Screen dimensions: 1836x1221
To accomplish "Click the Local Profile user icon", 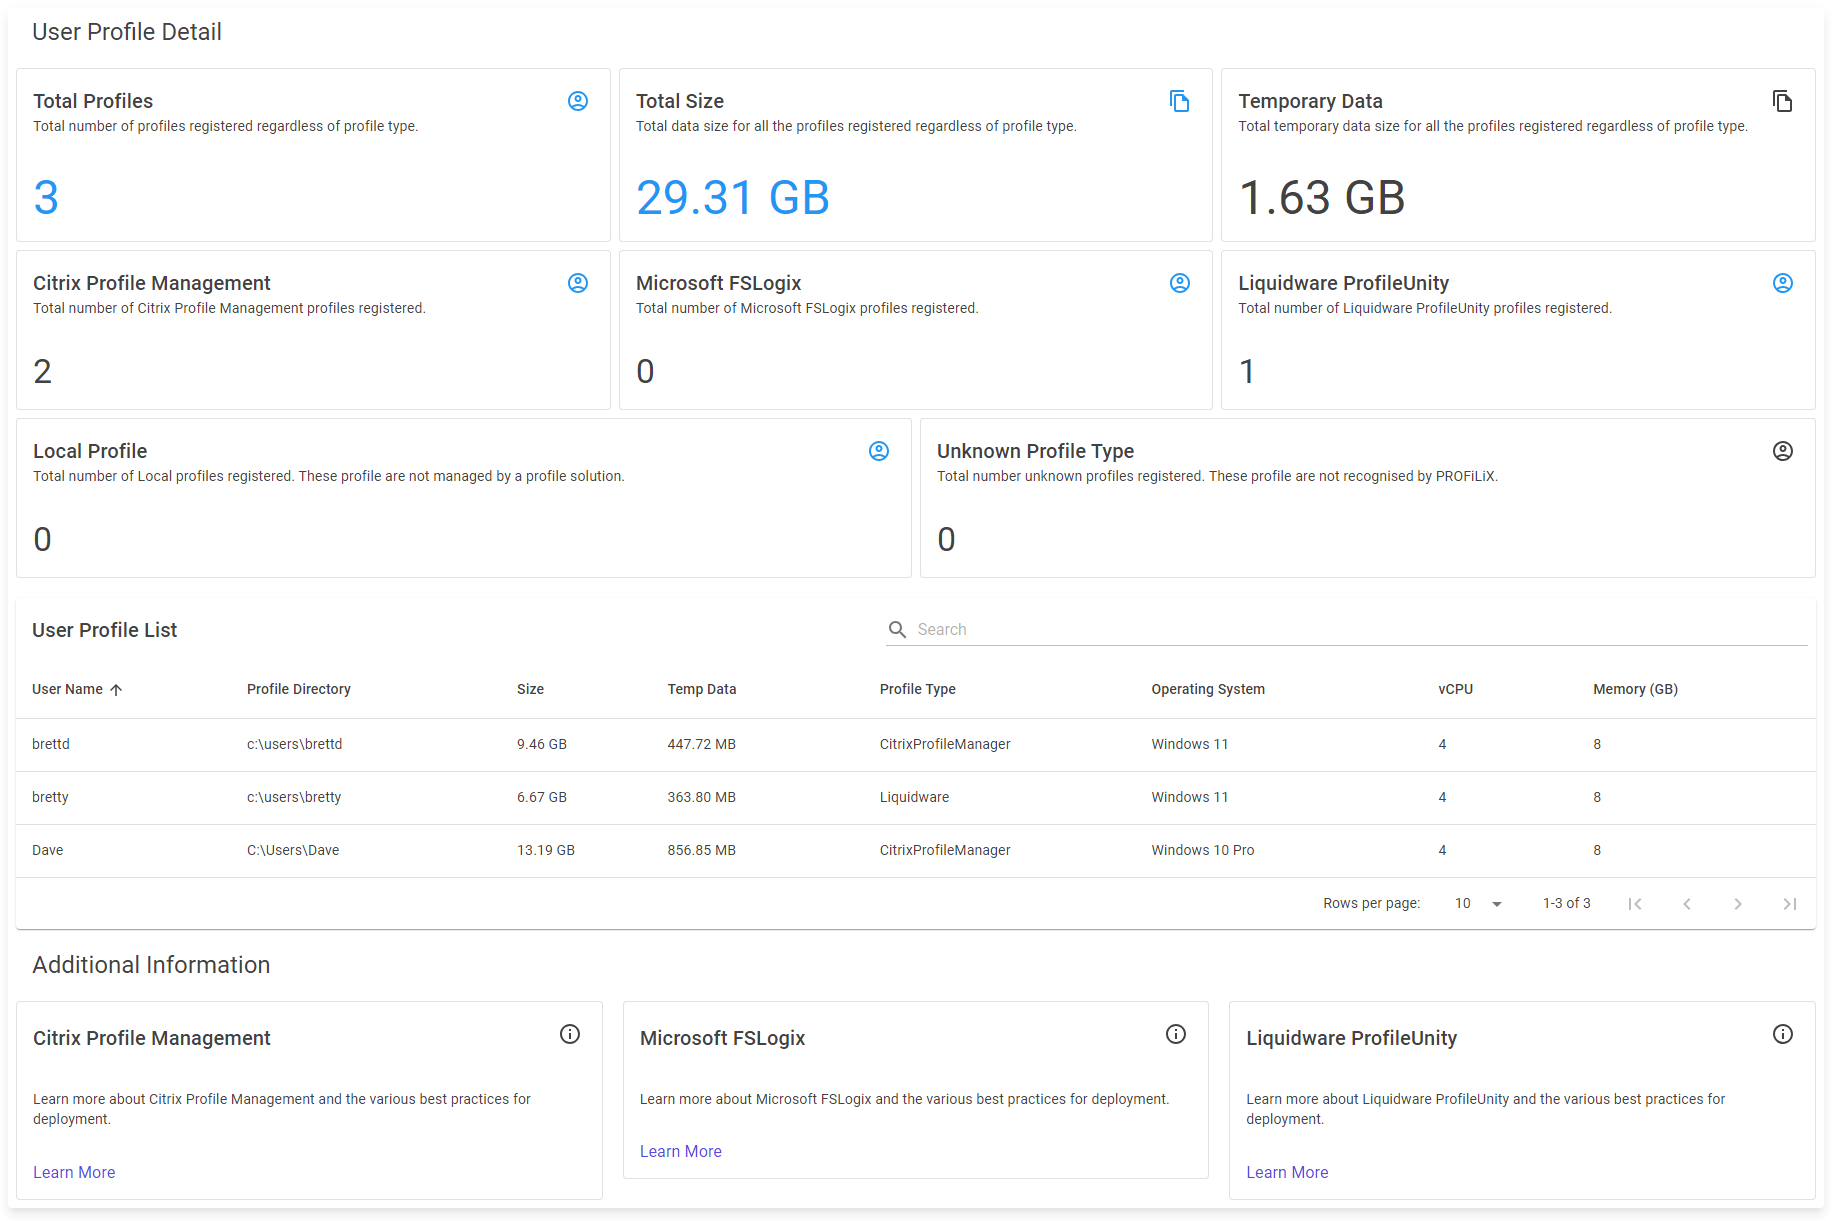I will point(879,451).
